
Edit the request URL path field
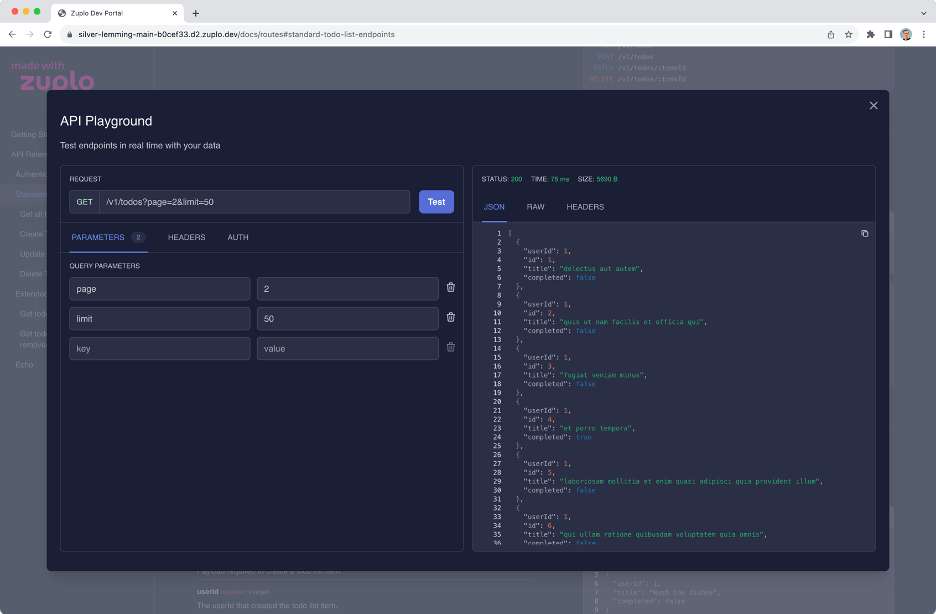point(255,202)
